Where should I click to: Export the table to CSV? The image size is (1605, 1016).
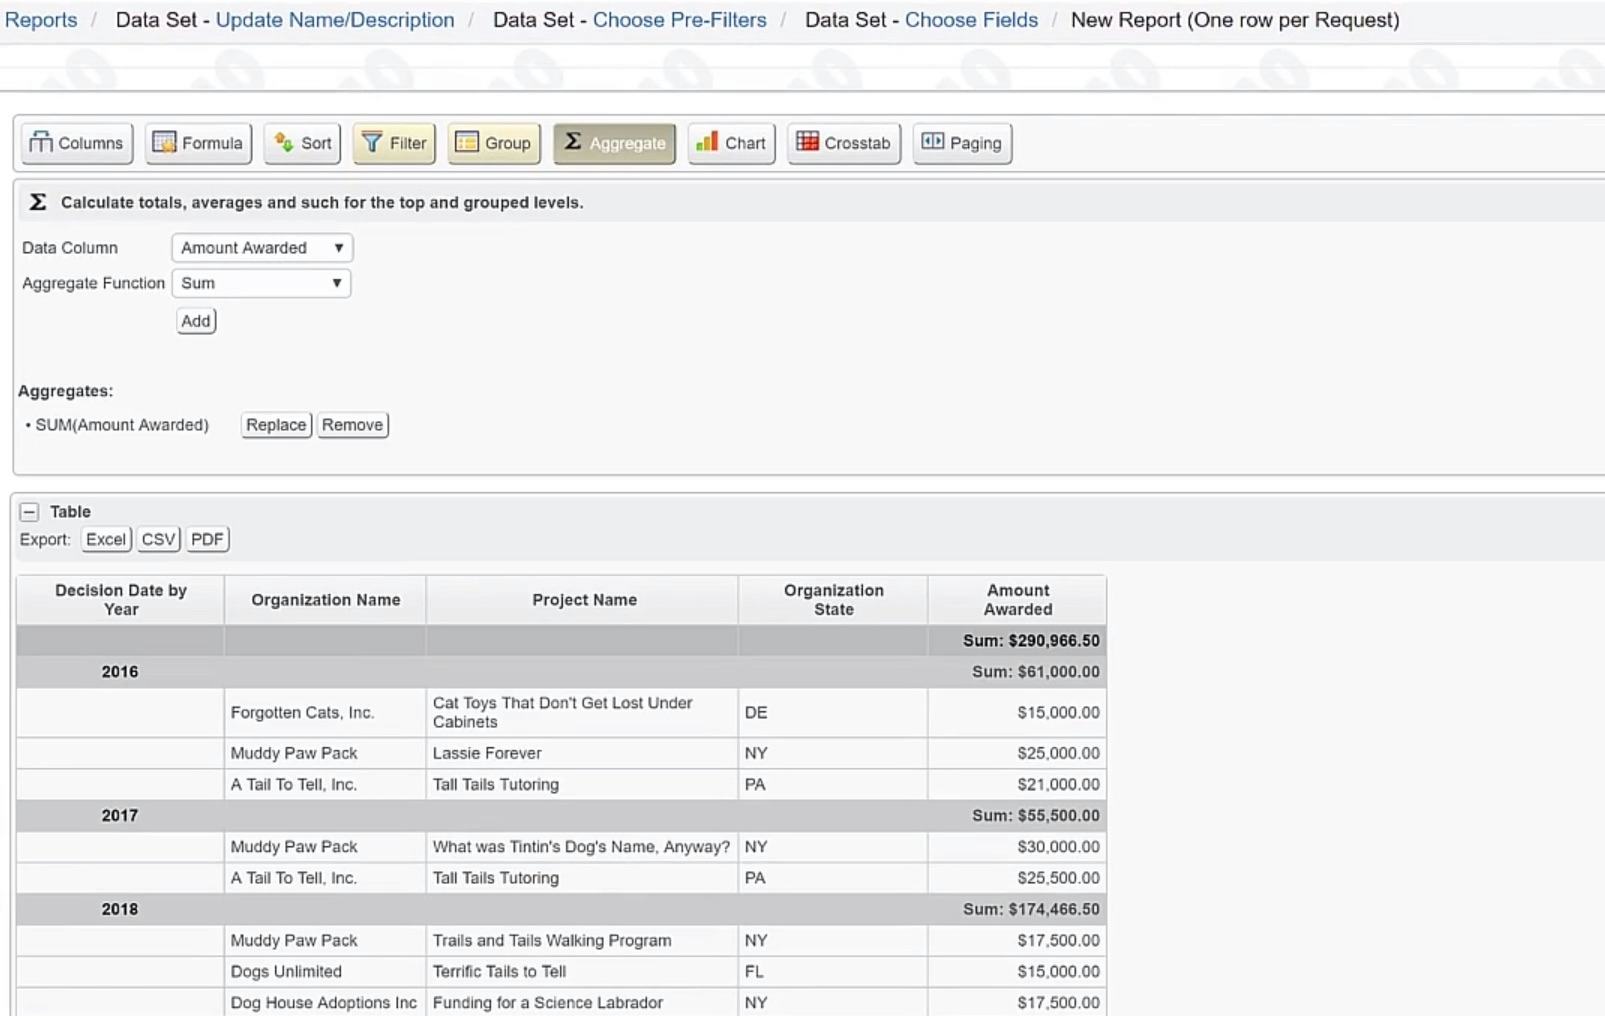[x=158, y=539]
